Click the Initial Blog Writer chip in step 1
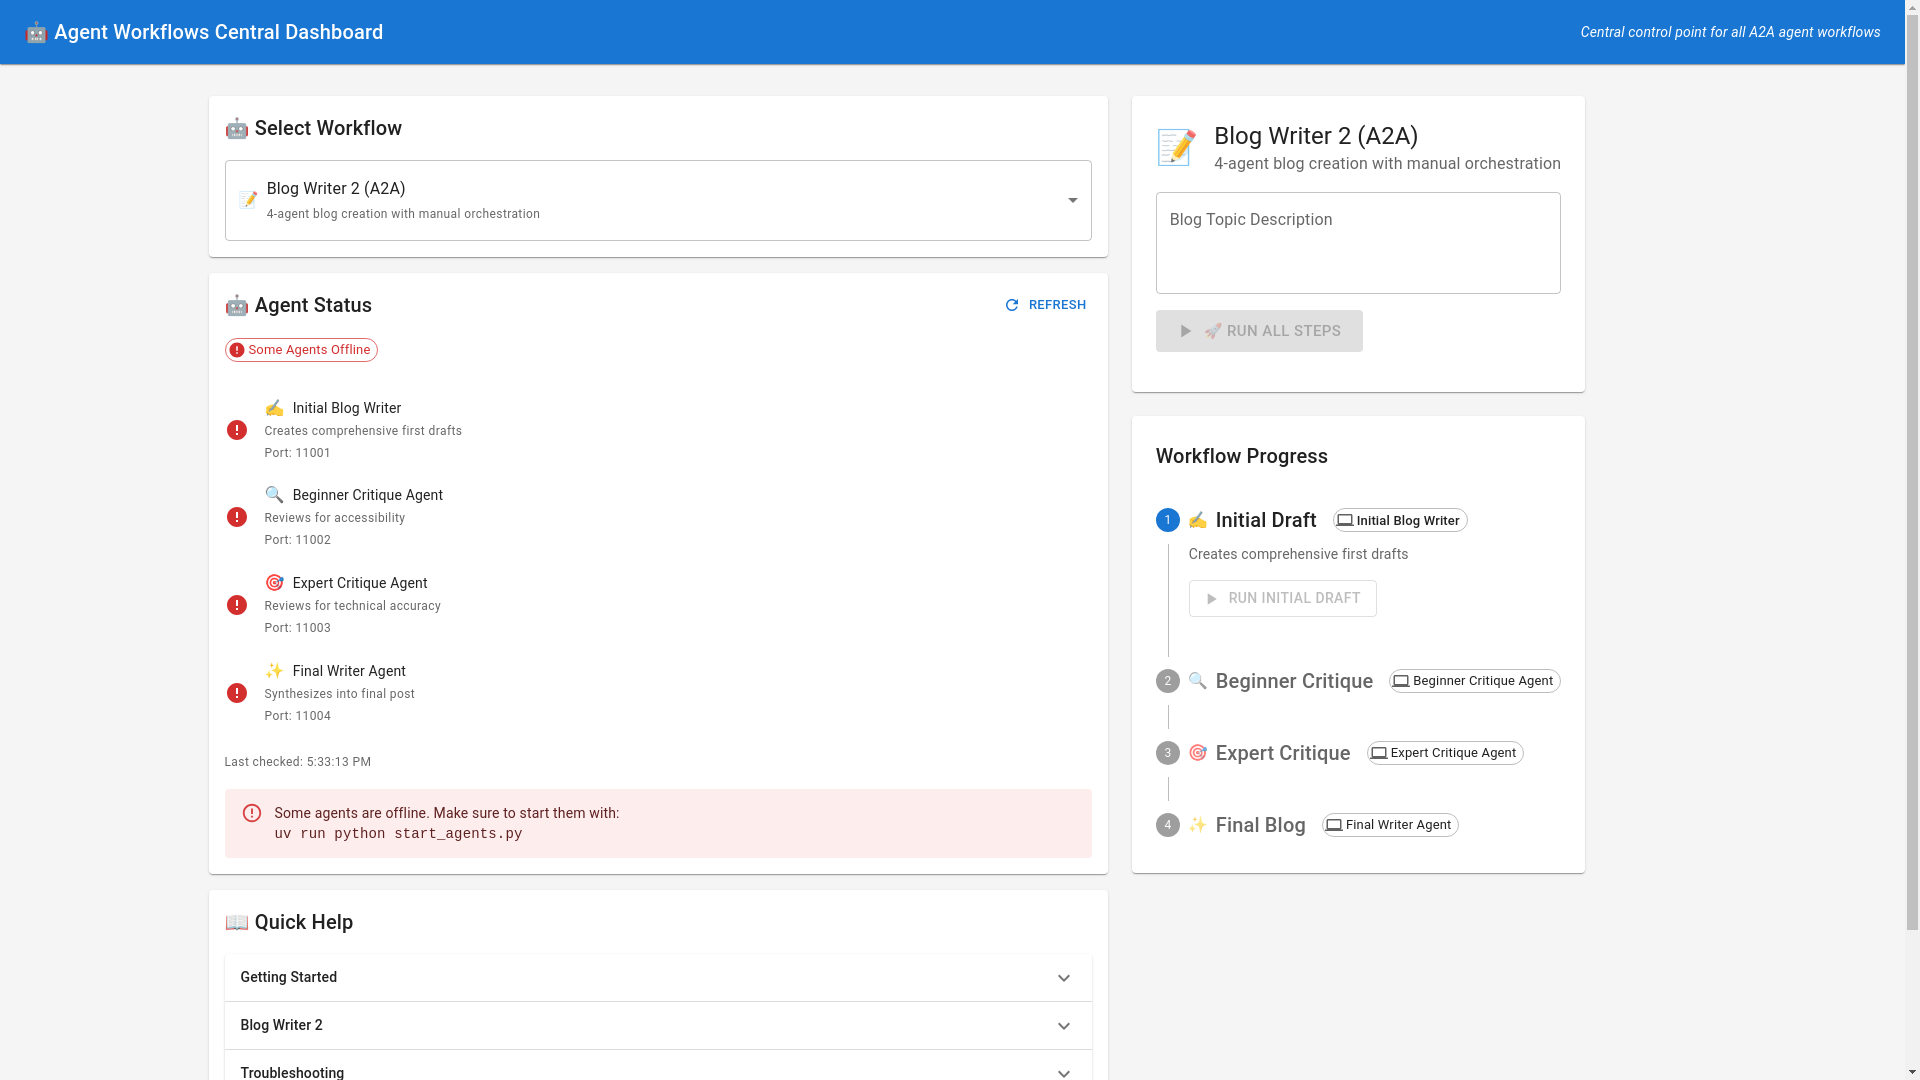This screenshot has width=1920, height=1080. [x=1400, y=520]
